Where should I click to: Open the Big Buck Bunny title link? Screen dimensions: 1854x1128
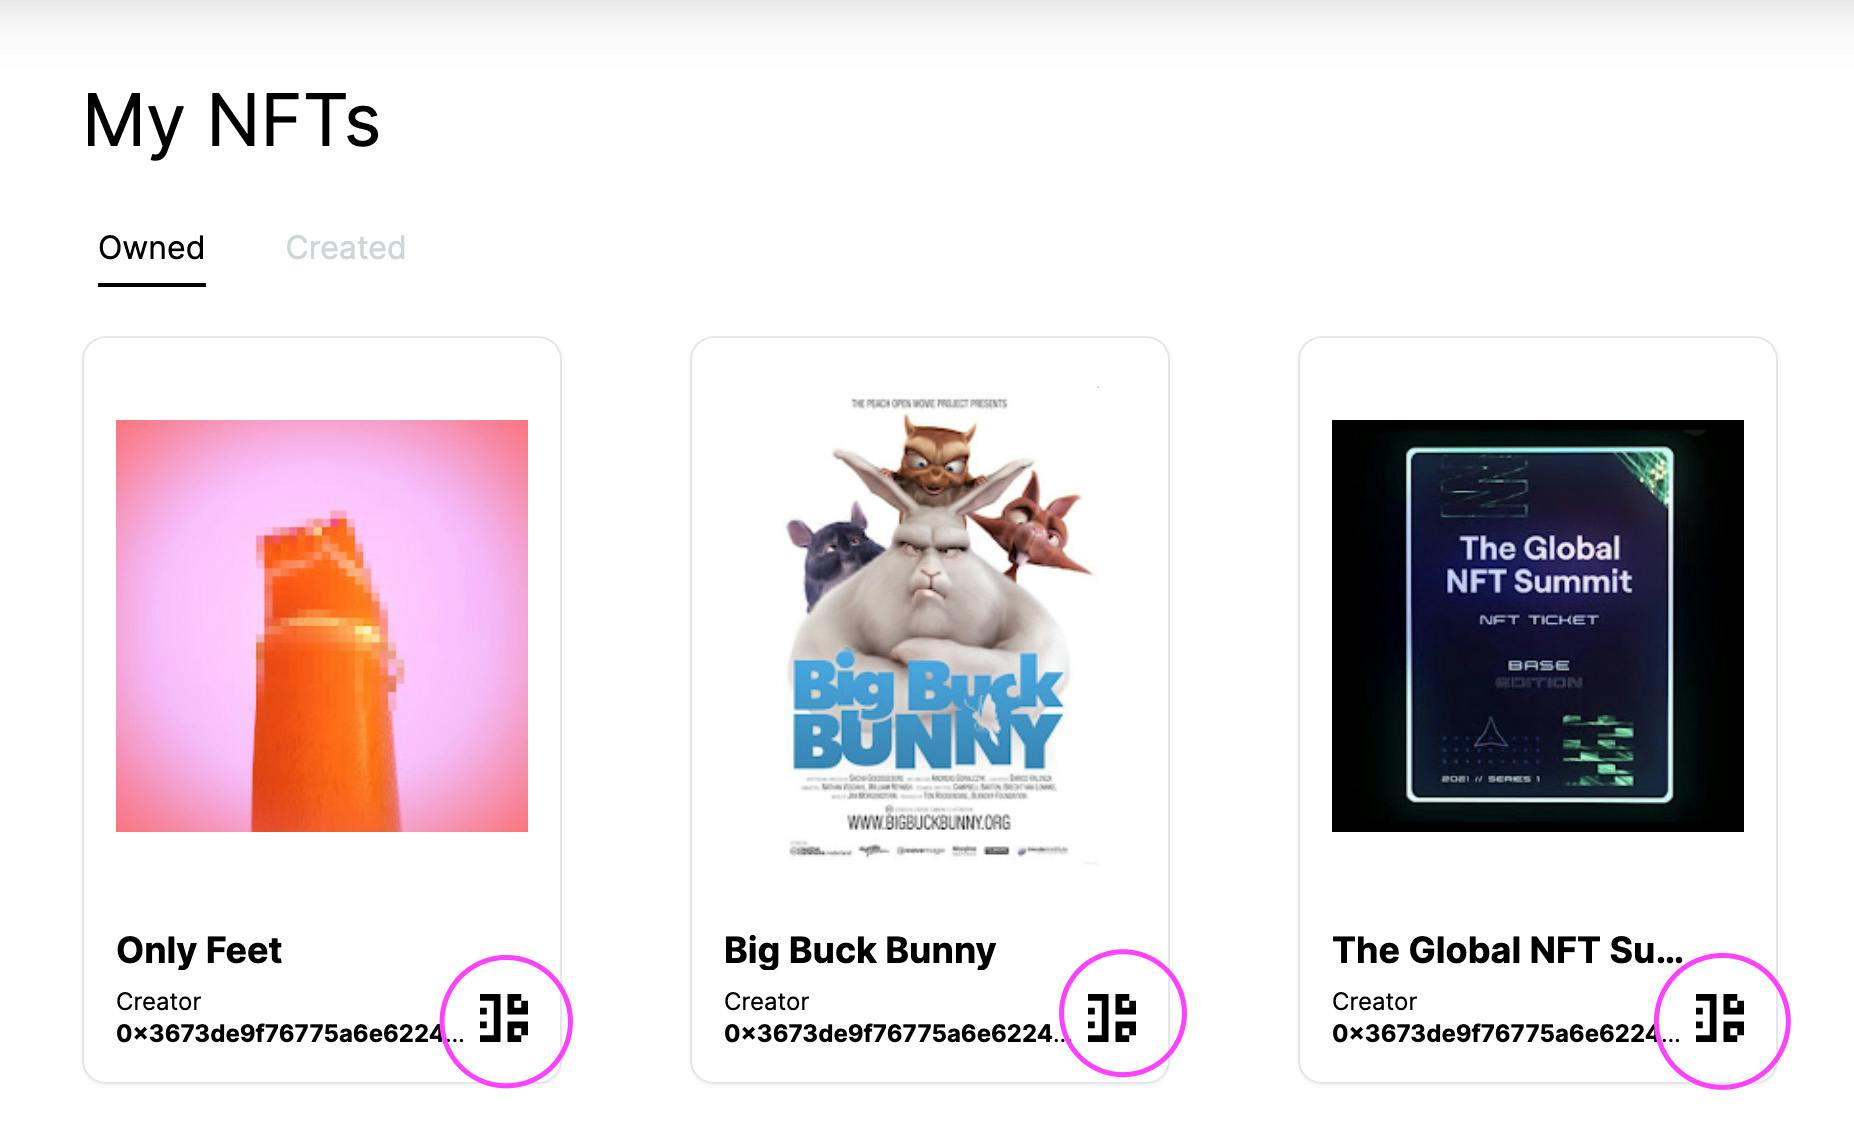860,950
